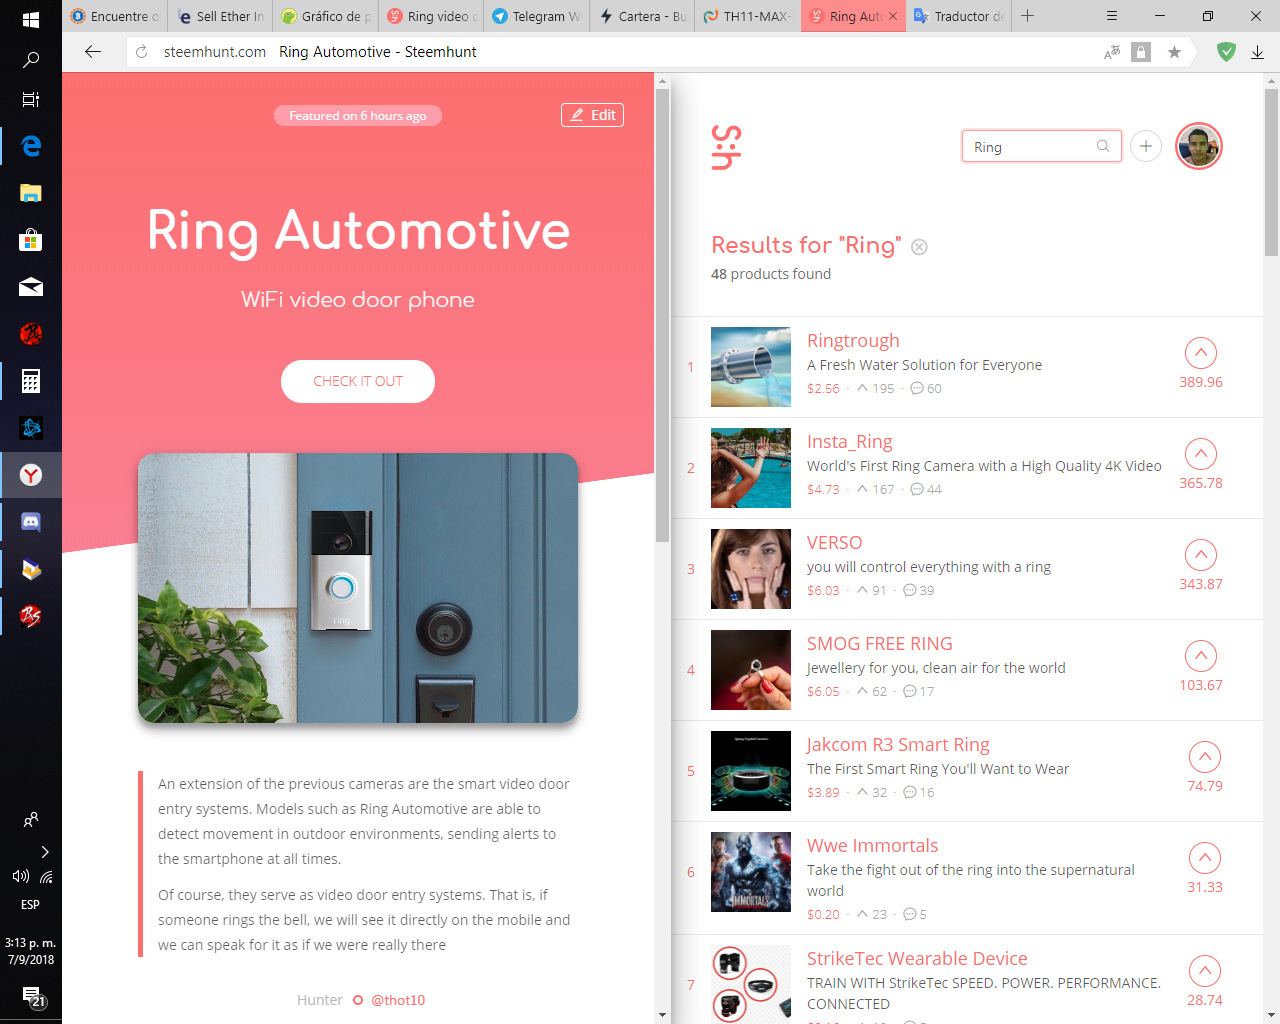The height and width of the screenshot is (1024, 1280).
Task: Open the Insta_Ring product thumbnail
Action: coord(751,468)
